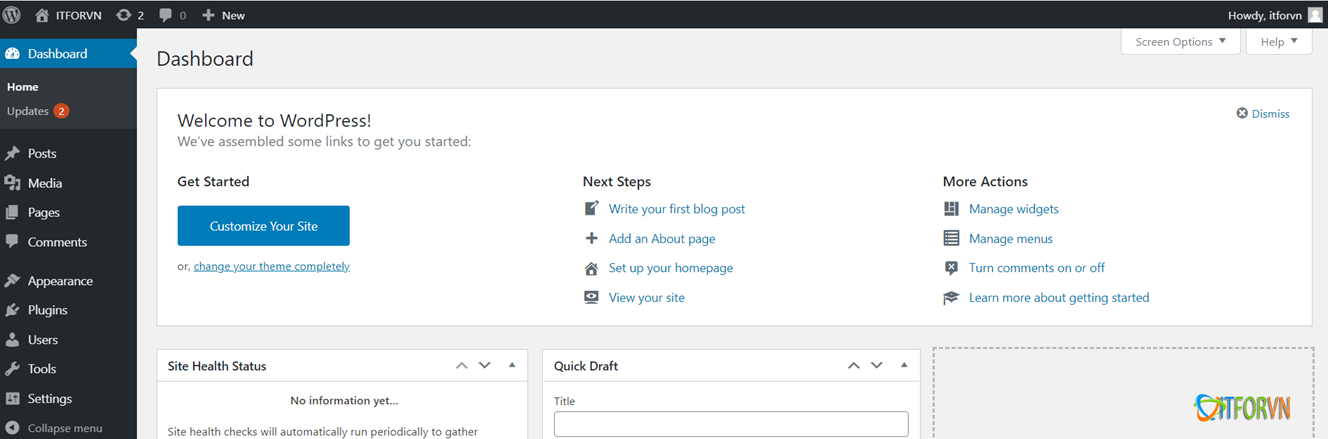Move Quick Draft panel down with chevron
Image resolution: width=1328 pixels, height=439 pixels.
pyautogui.click(x=877, y=366)
